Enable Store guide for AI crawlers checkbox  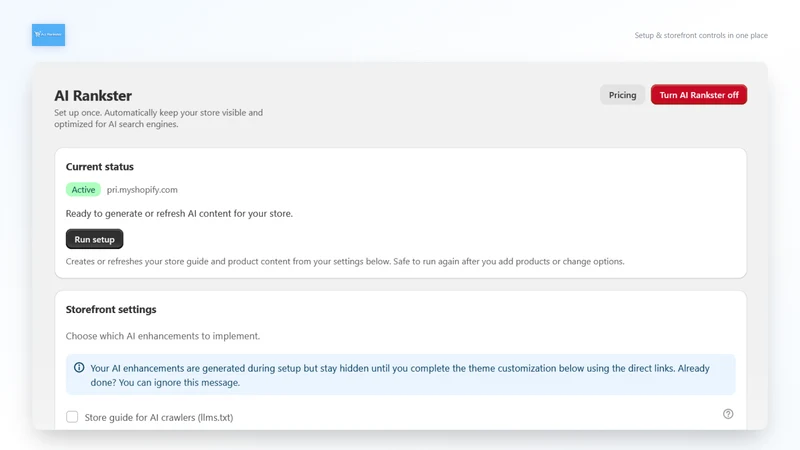click(x=72, y=417)
